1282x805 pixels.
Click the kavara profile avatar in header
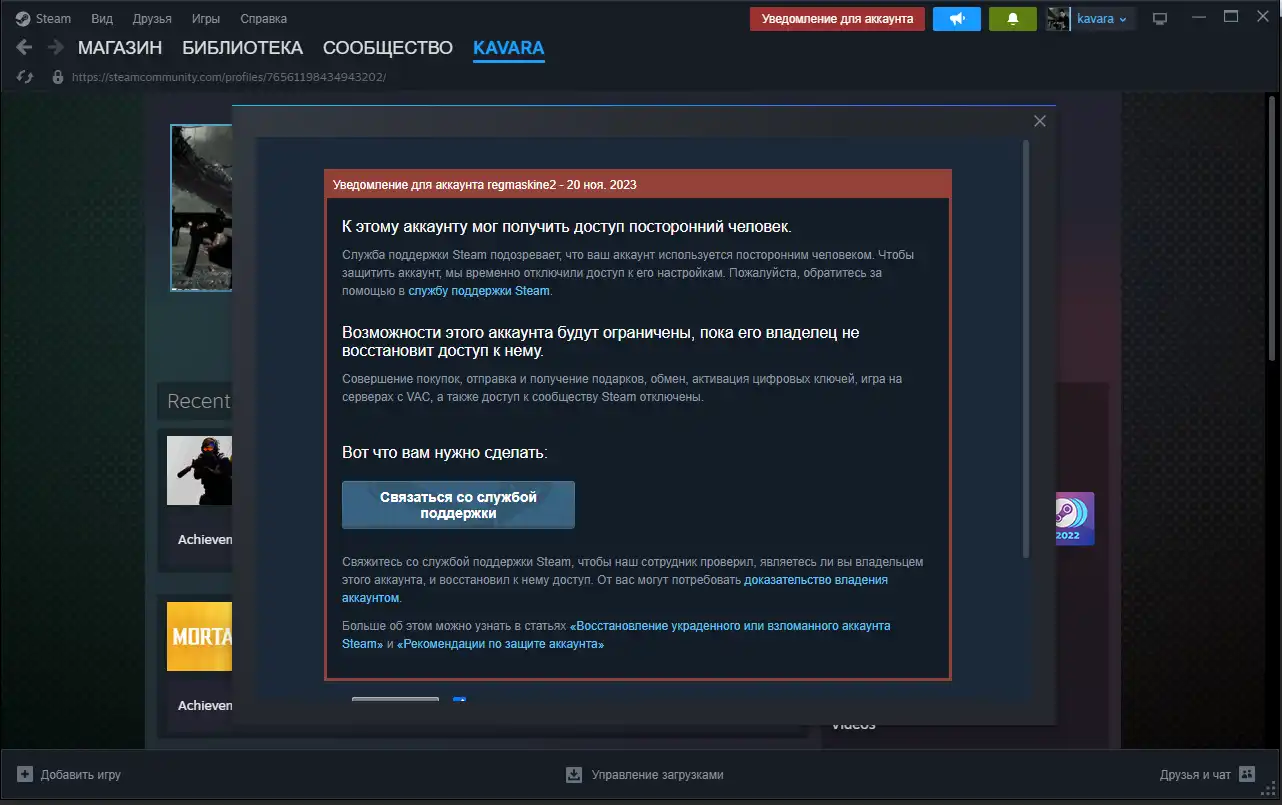coord(1058,19)
